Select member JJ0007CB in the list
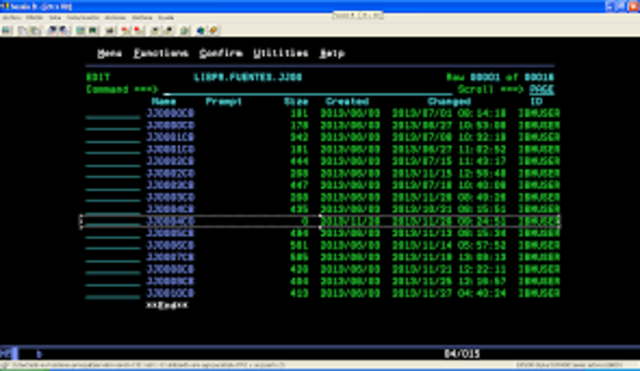The width and height of the screenshot is (640, 371). 170,258
